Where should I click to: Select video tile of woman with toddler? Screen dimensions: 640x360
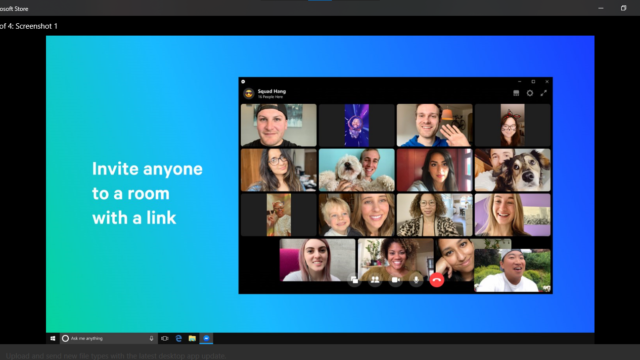357,215
